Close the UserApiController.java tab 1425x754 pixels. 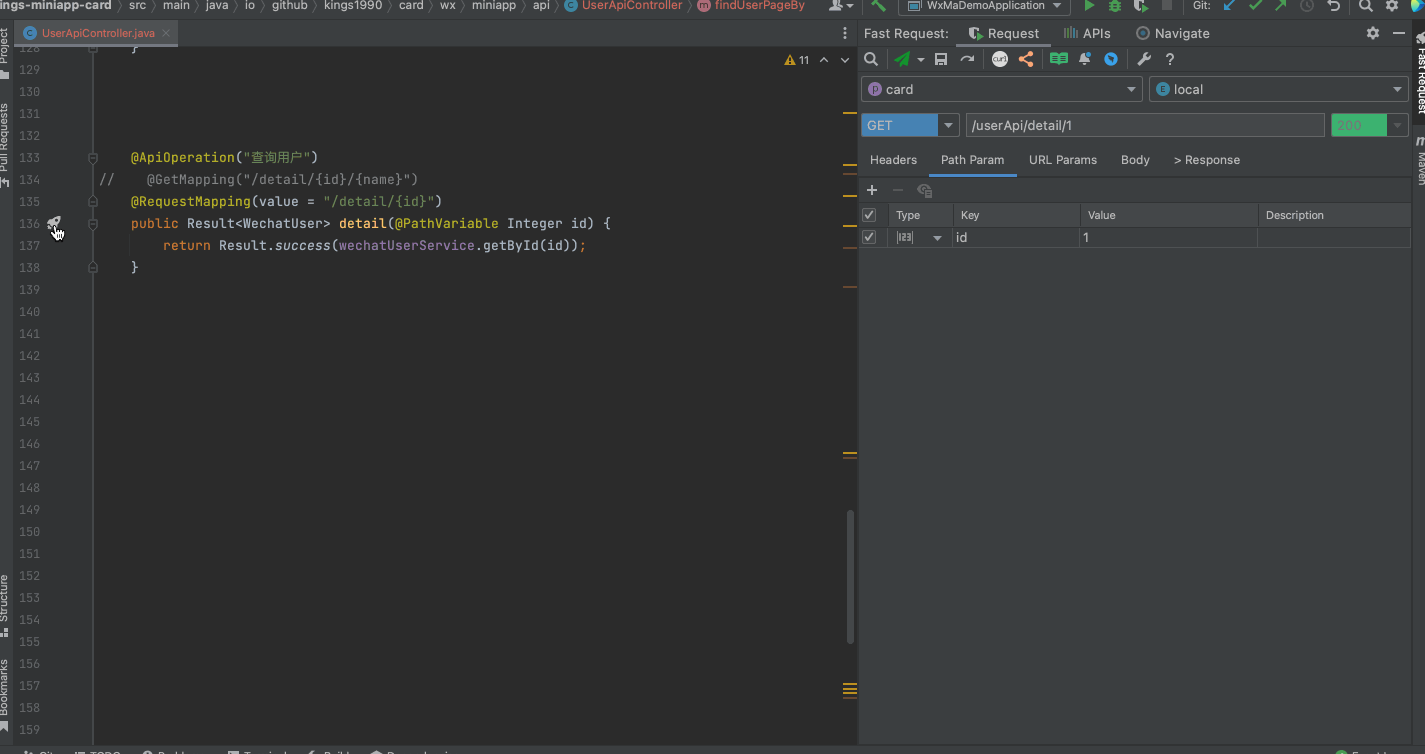tap(166, 33)
